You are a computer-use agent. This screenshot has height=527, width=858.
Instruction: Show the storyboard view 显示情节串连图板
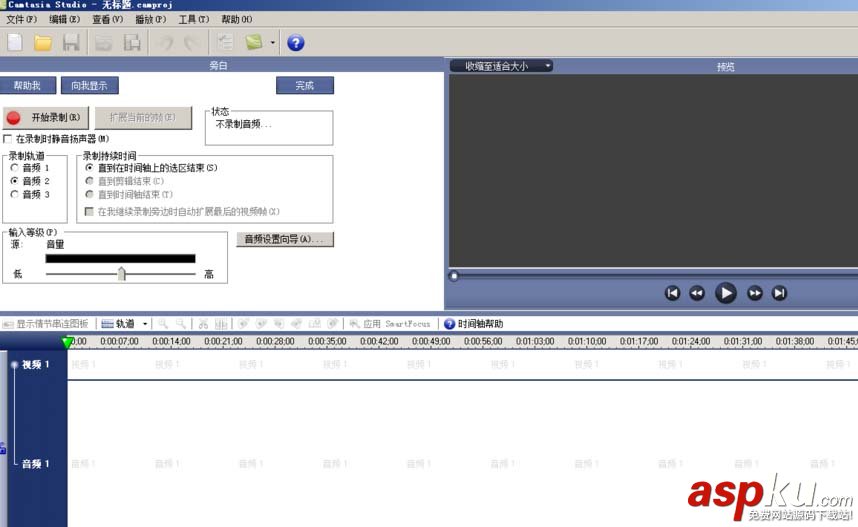(46, 324)
